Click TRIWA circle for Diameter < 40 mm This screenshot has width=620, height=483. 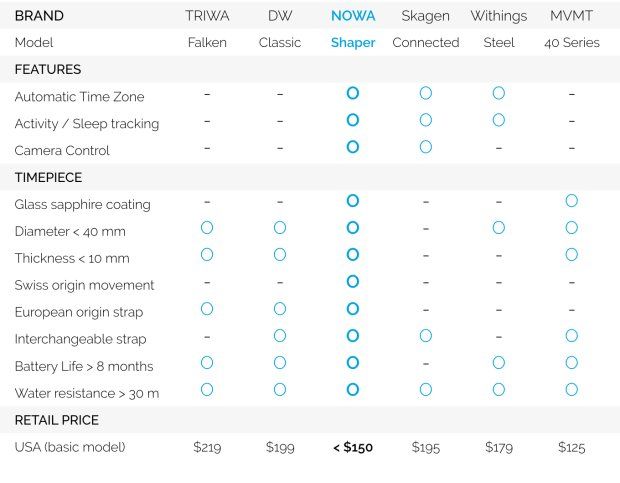pyautogui.click(x=207, y=227)
